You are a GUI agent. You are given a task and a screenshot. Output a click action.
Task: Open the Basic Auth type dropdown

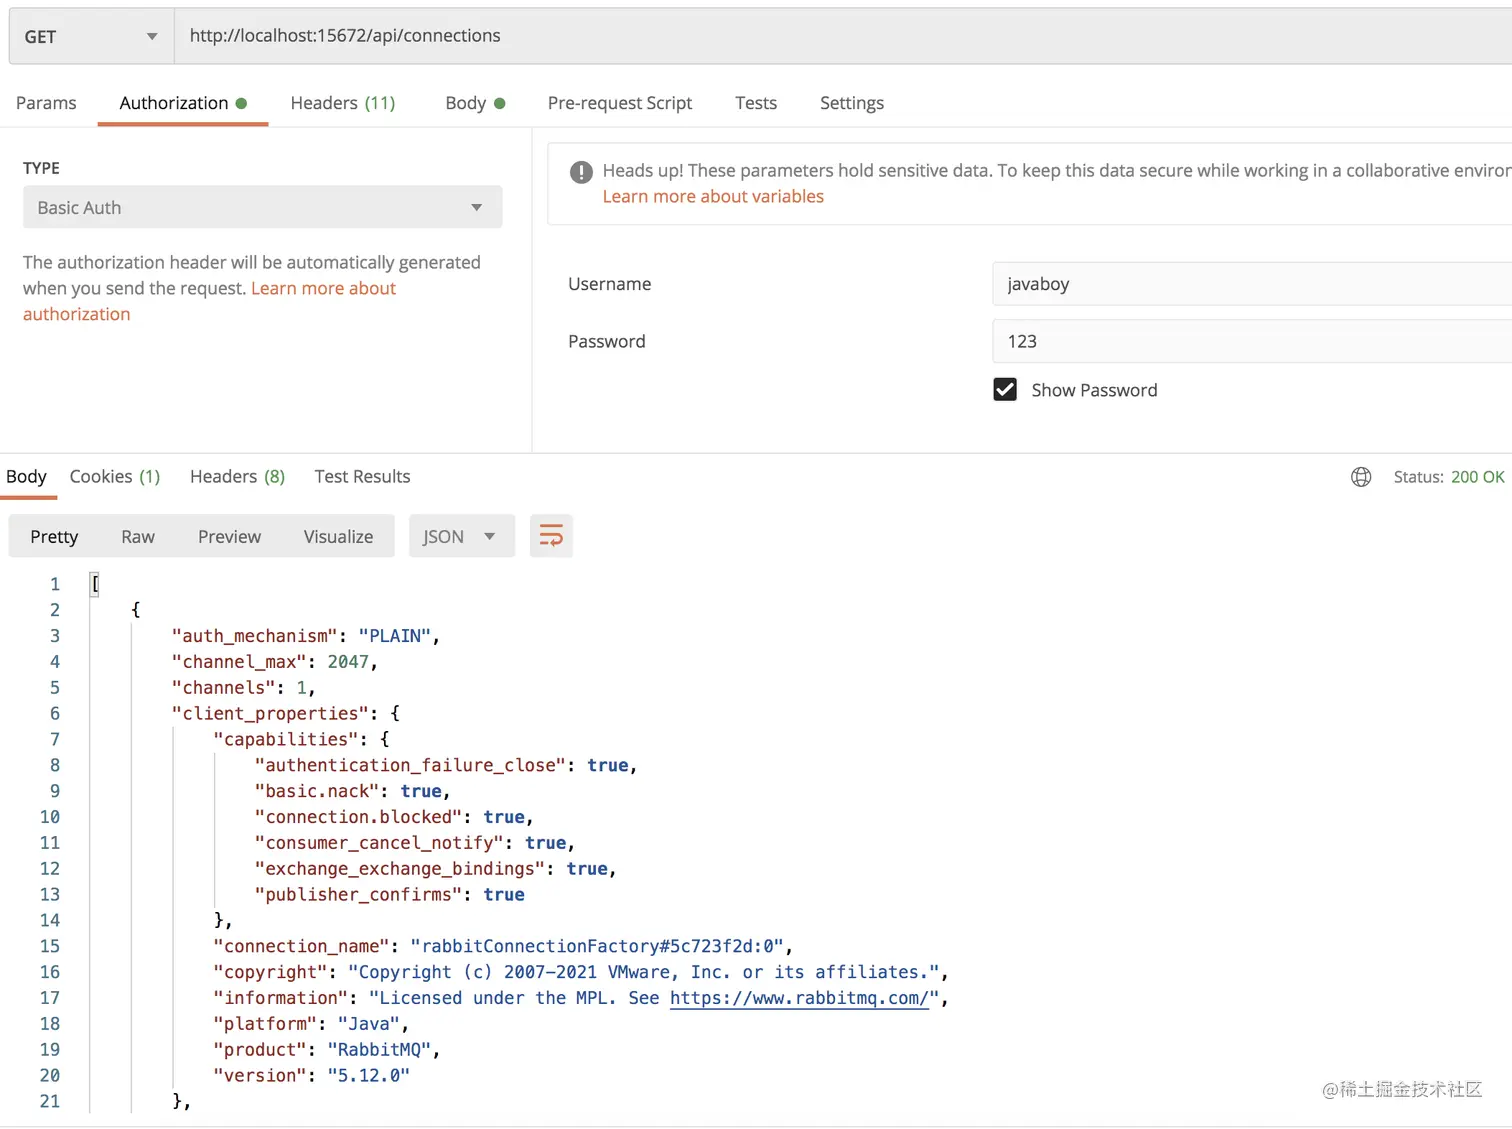click(262, 207)
